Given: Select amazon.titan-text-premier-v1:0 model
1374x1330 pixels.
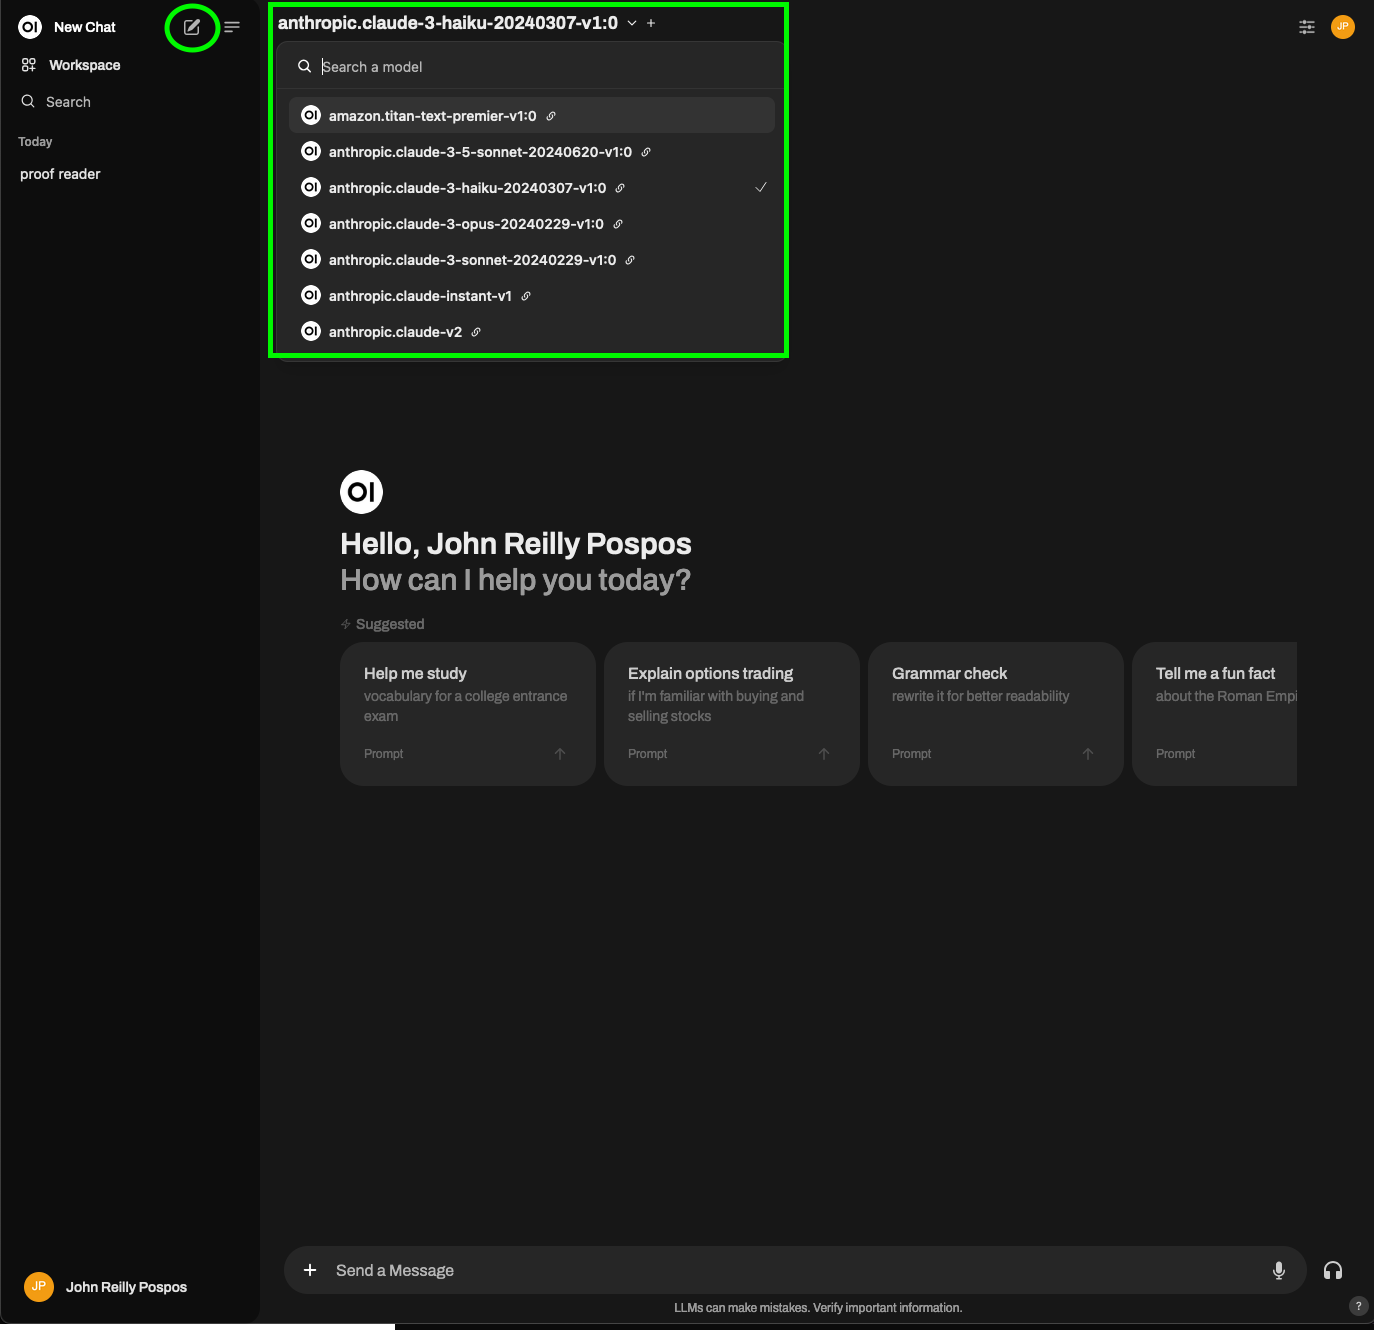Looking at the screenshot, I should 532,116.
